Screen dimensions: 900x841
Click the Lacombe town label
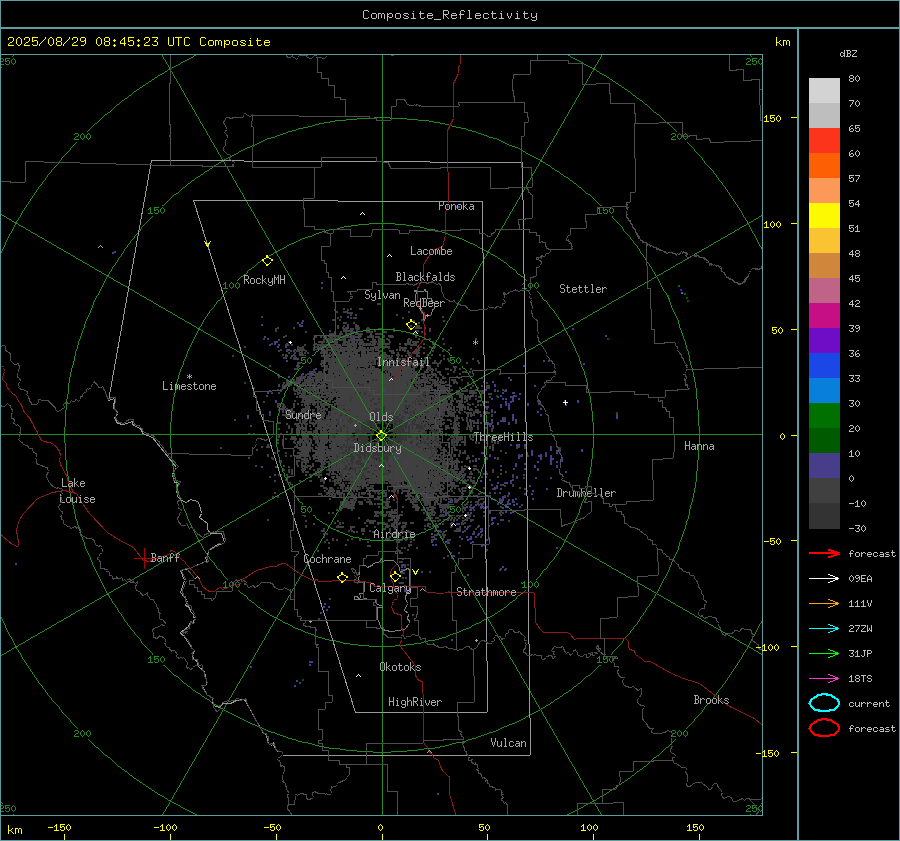click(x=431, y=251)
